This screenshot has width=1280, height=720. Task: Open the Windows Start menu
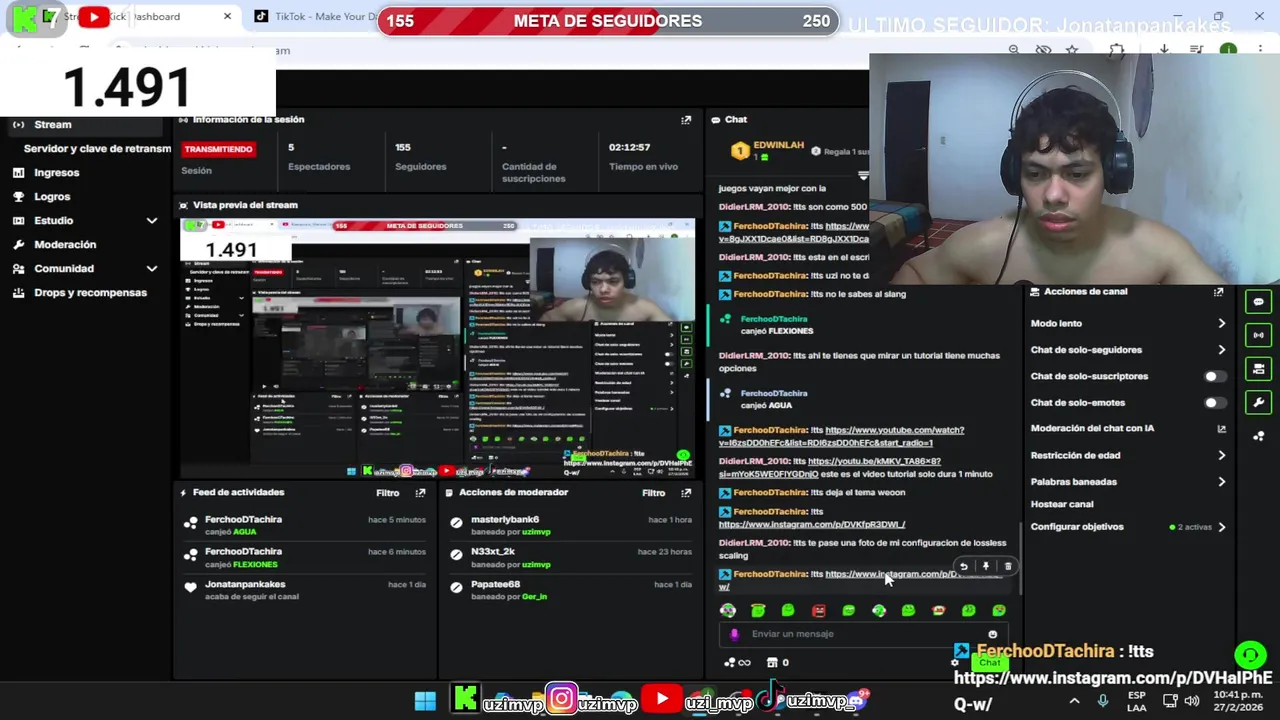pyautogui.click(x=425, y=701)
